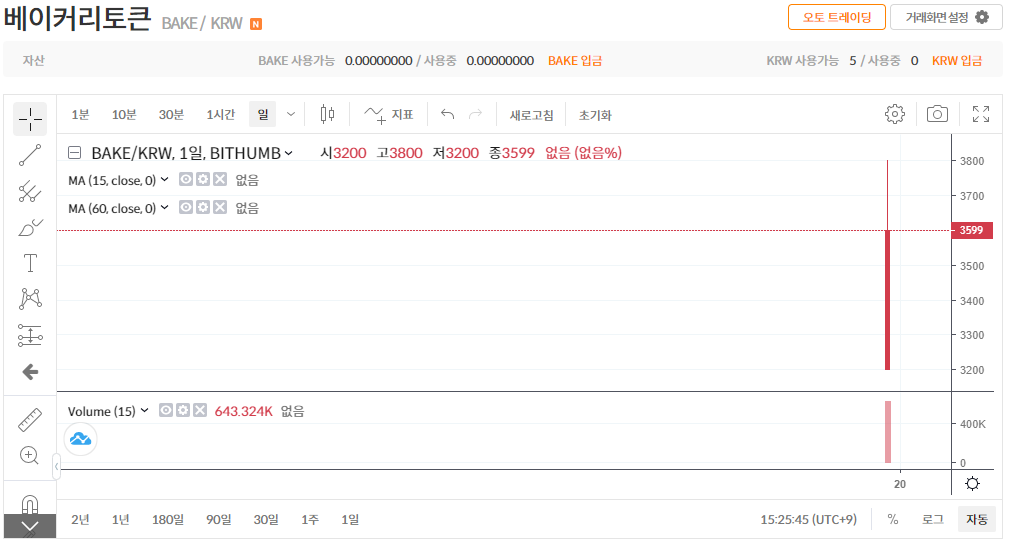
Task: Expand the Volume (15) dropdown
Action: [145, 411]
